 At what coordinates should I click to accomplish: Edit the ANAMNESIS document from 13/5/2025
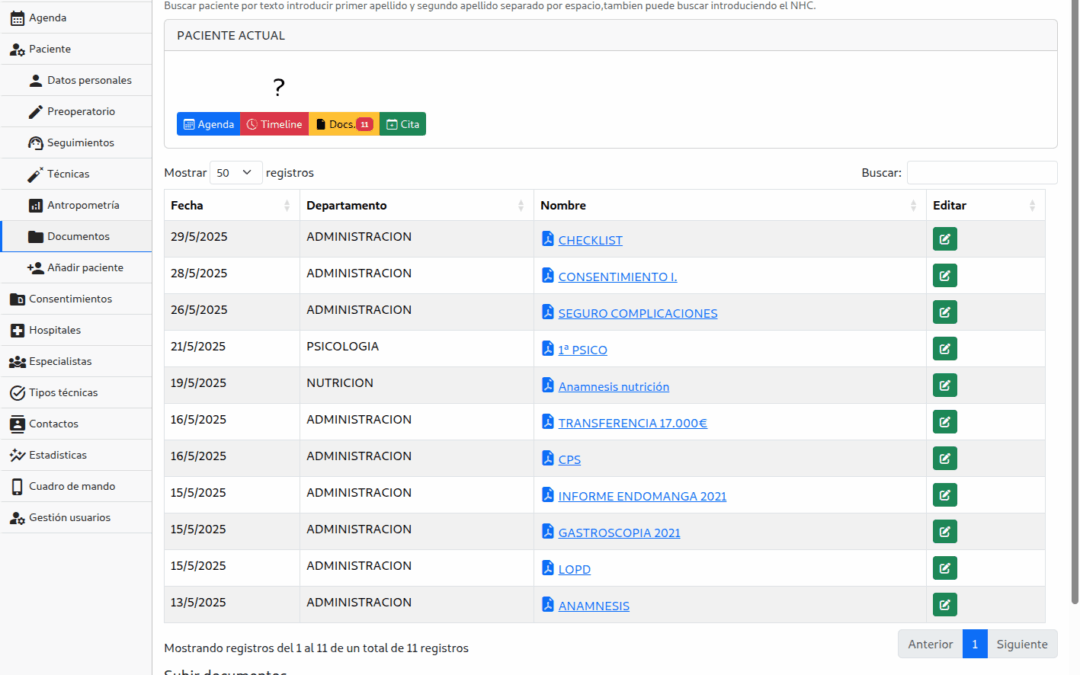click(x=944, y=604)
